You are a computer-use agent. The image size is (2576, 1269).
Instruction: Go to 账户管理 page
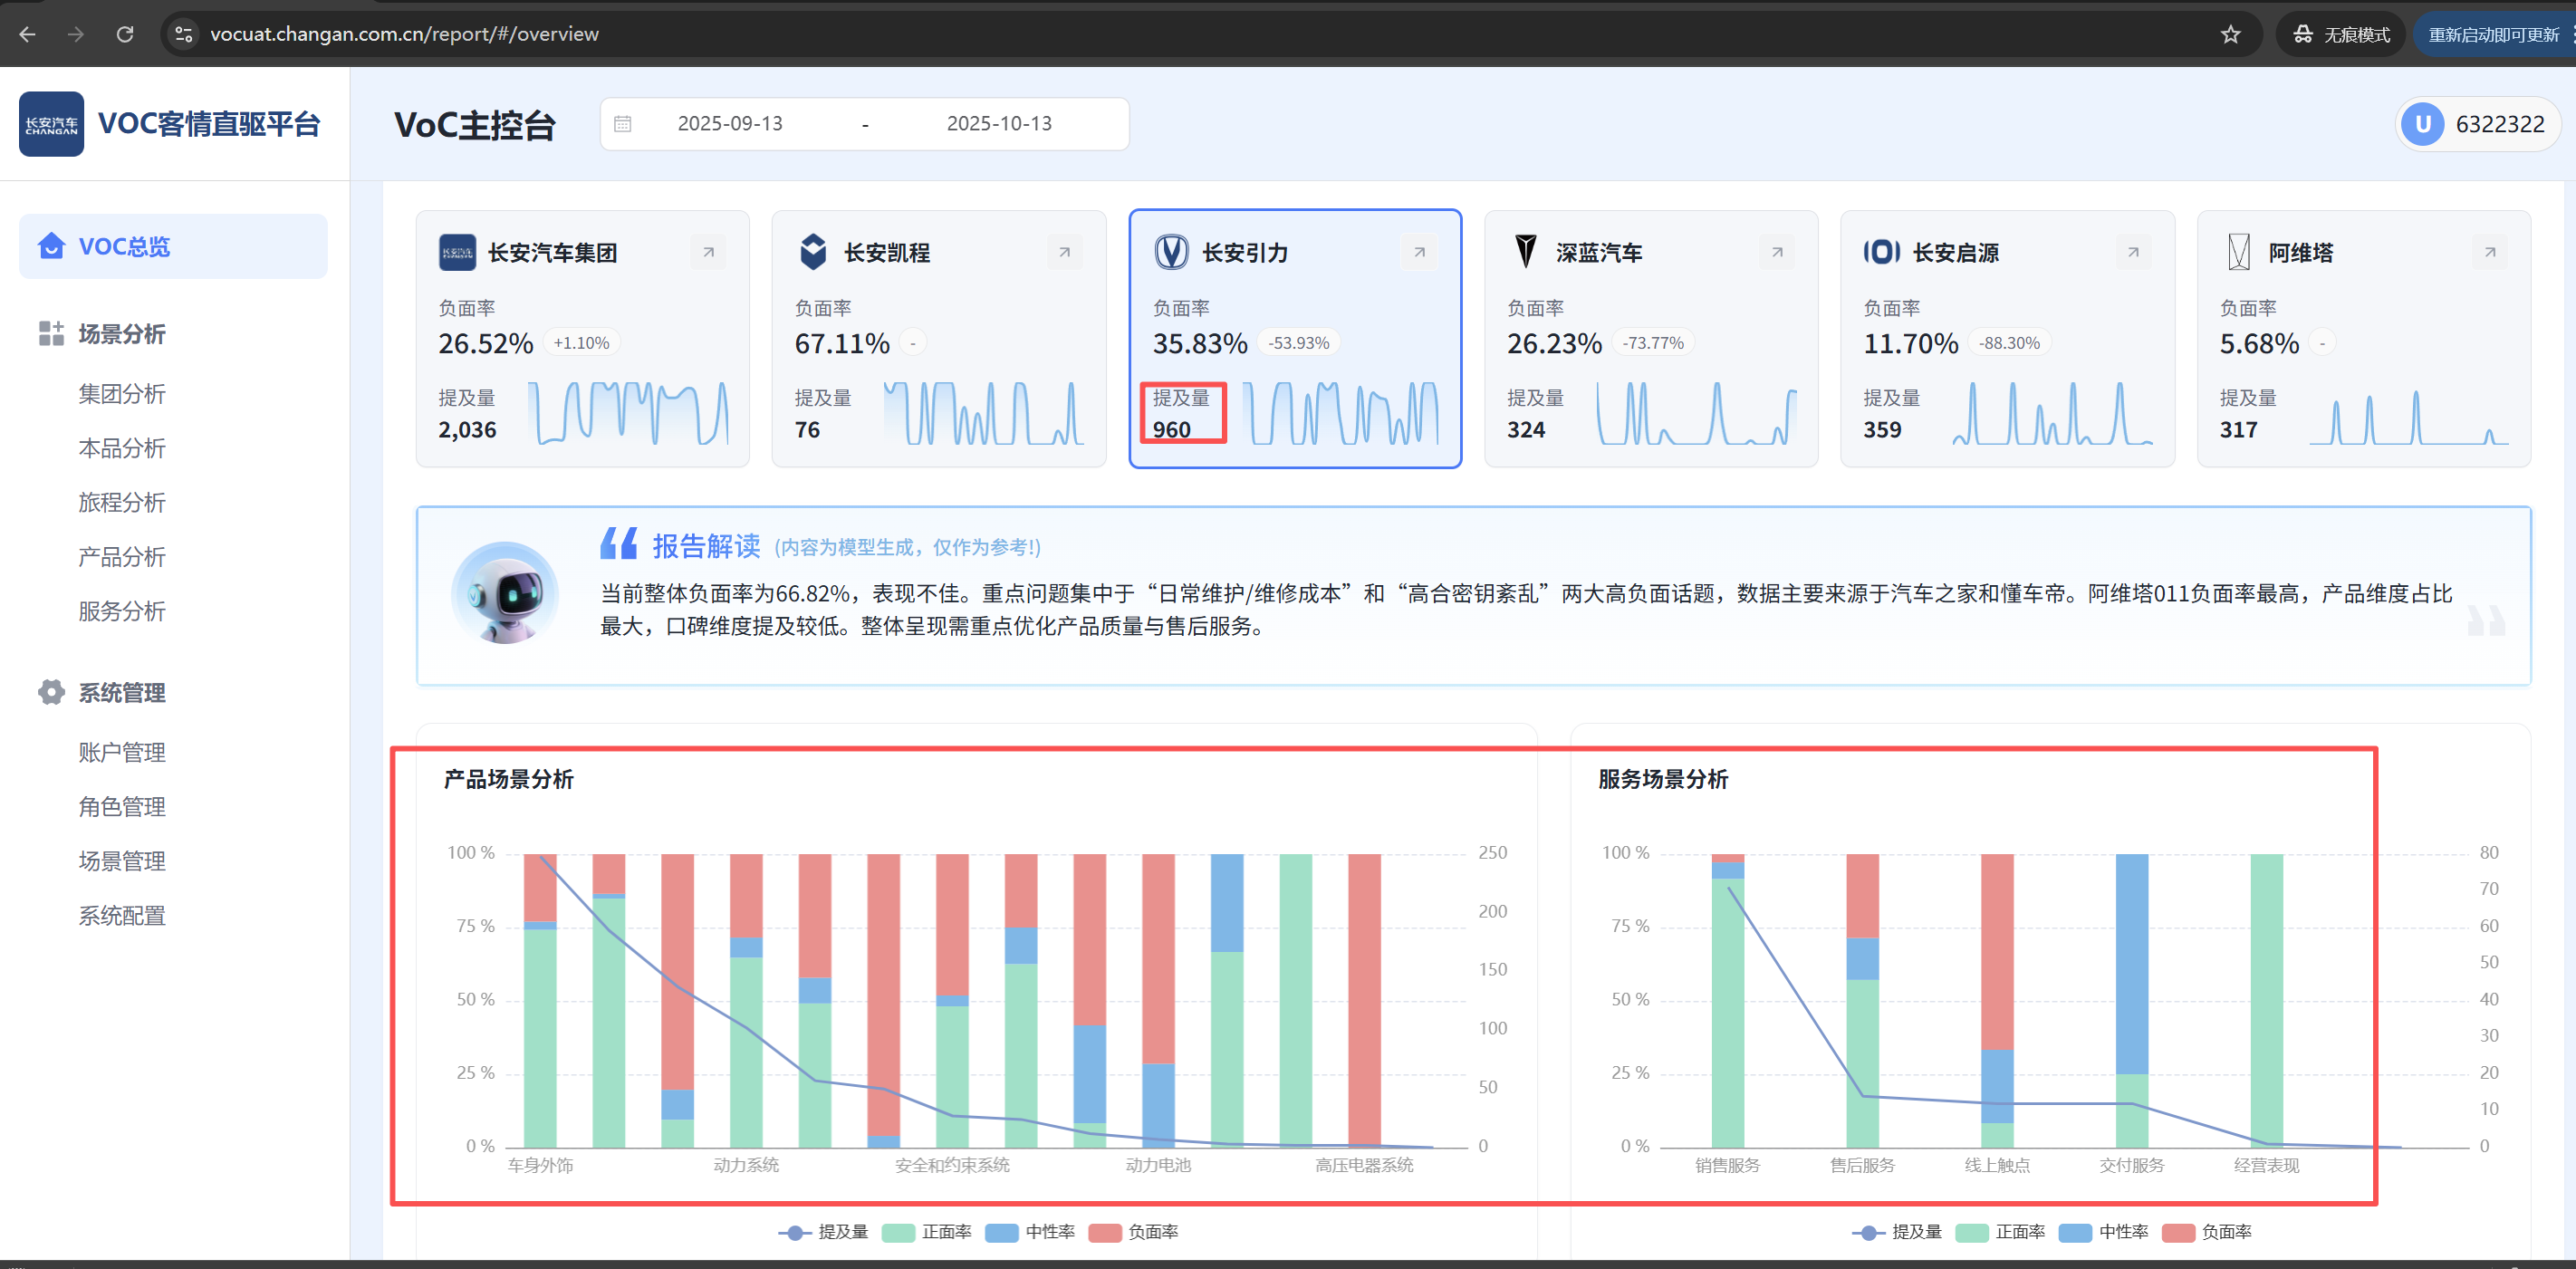[122, 752]
